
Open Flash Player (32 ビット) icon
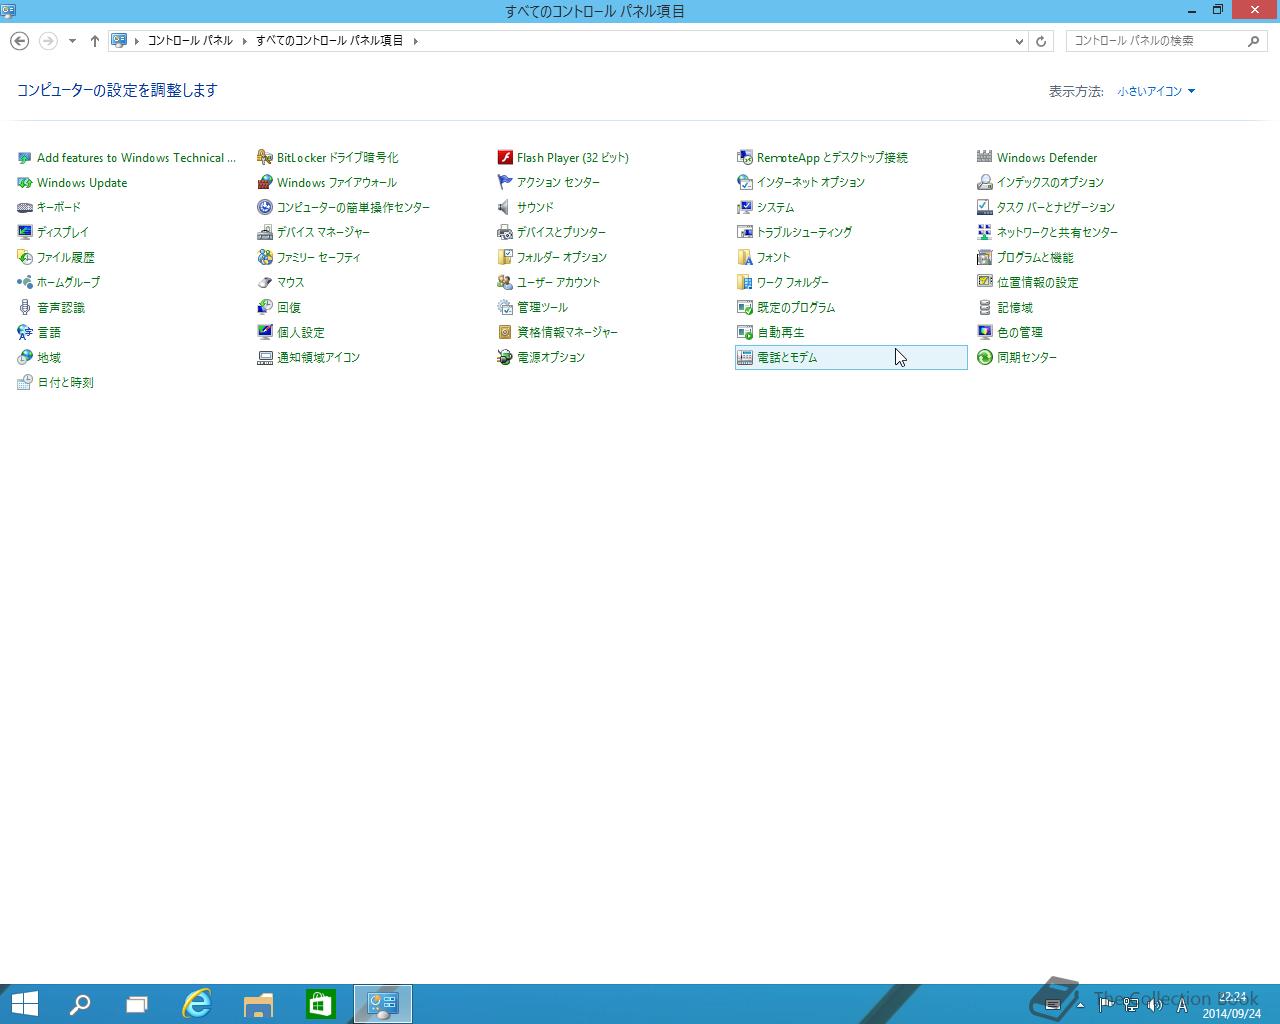click(505, 157)
